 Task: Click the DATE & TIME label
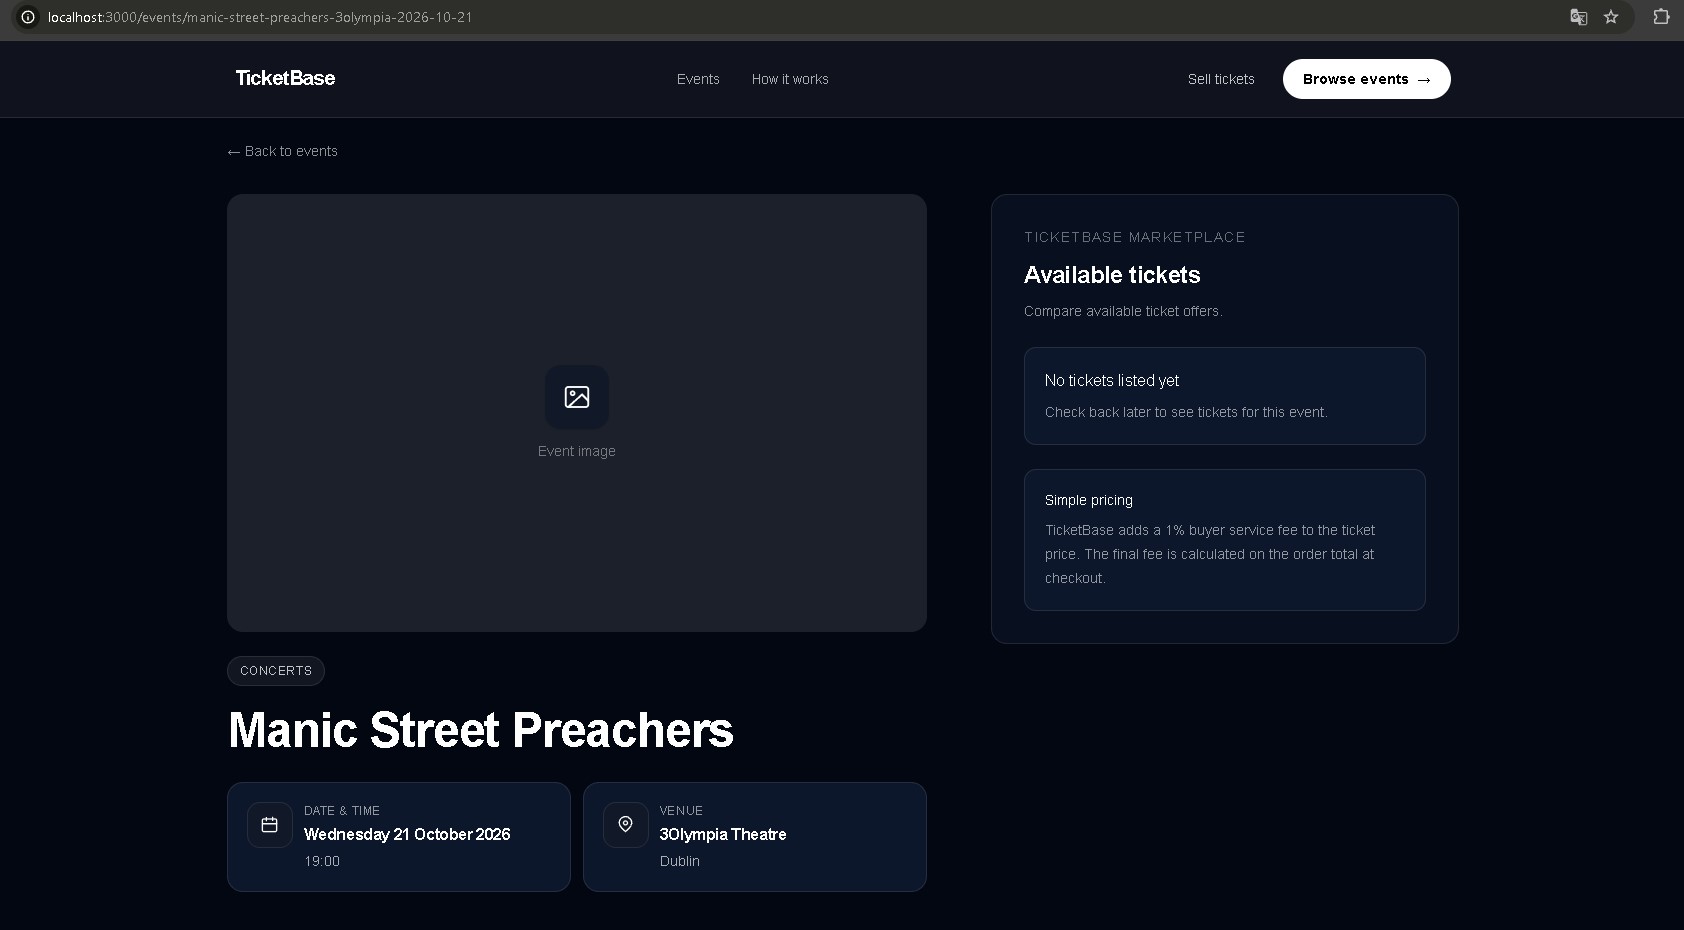pyautogui.click(x=342, y=811)
